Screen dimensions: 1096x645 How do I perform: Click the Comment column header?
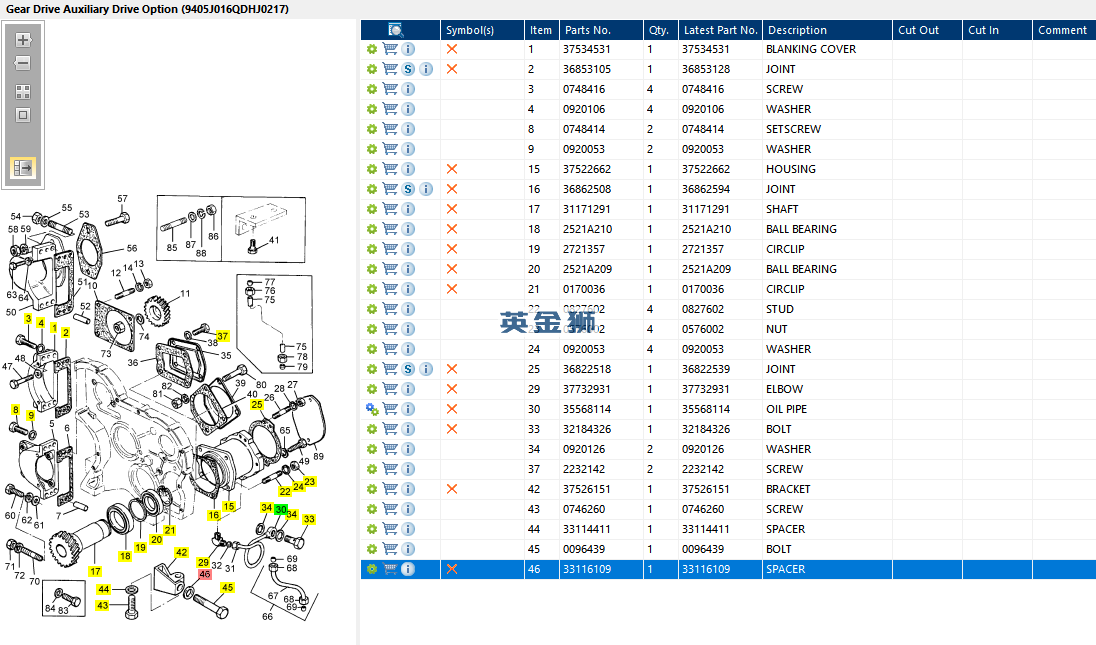point(1062,30)
